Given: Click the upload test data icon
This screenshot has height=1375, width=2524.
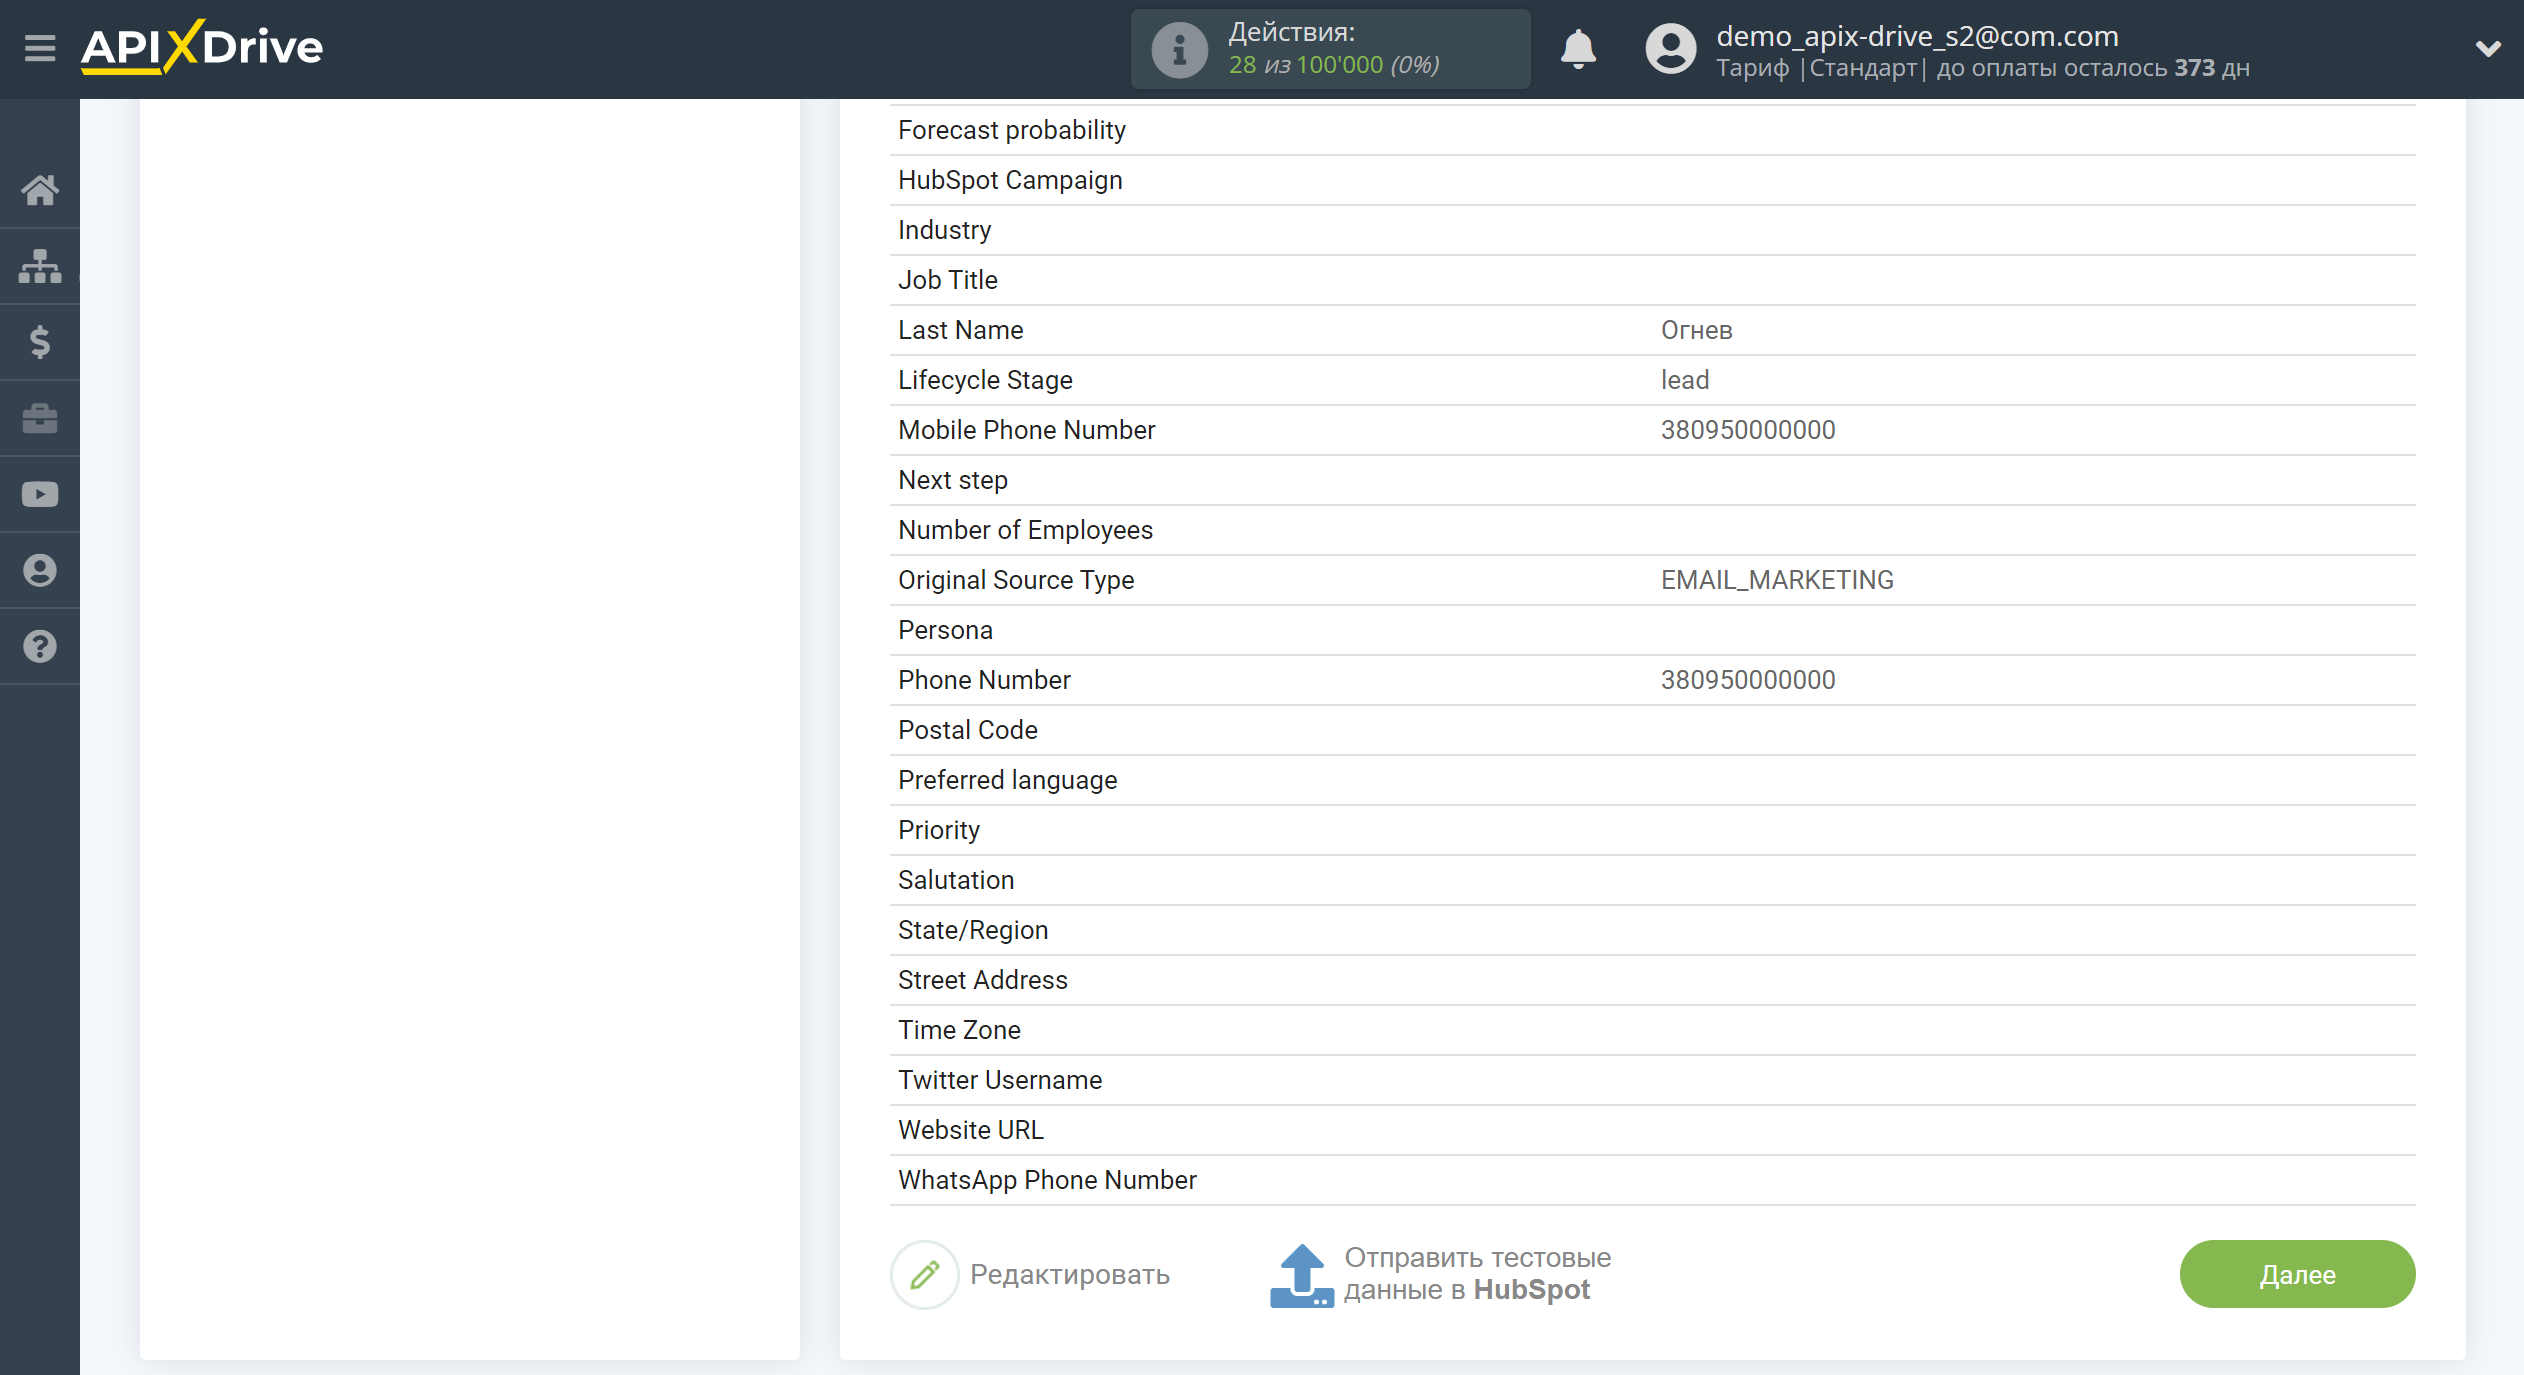Looking at the screenshot, I should tap(1301, 1275).
